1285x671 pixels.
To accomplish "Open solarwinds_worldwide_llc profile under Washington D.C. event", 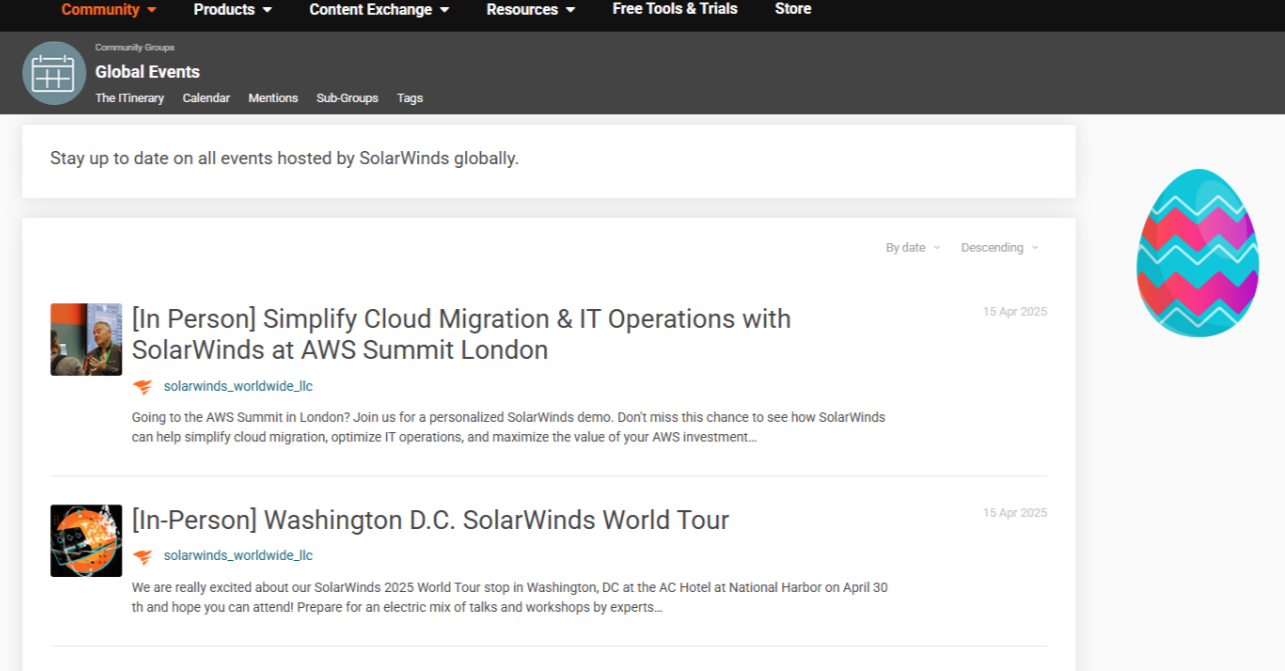I will pos(238,556).
